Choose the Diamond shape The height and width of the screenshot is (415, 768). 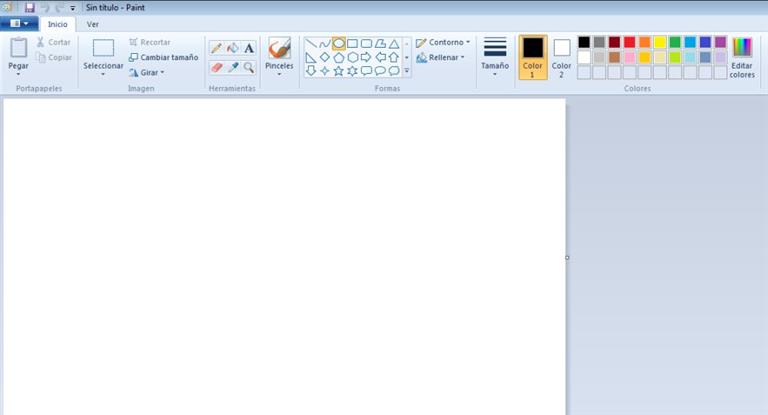[324, 57]
